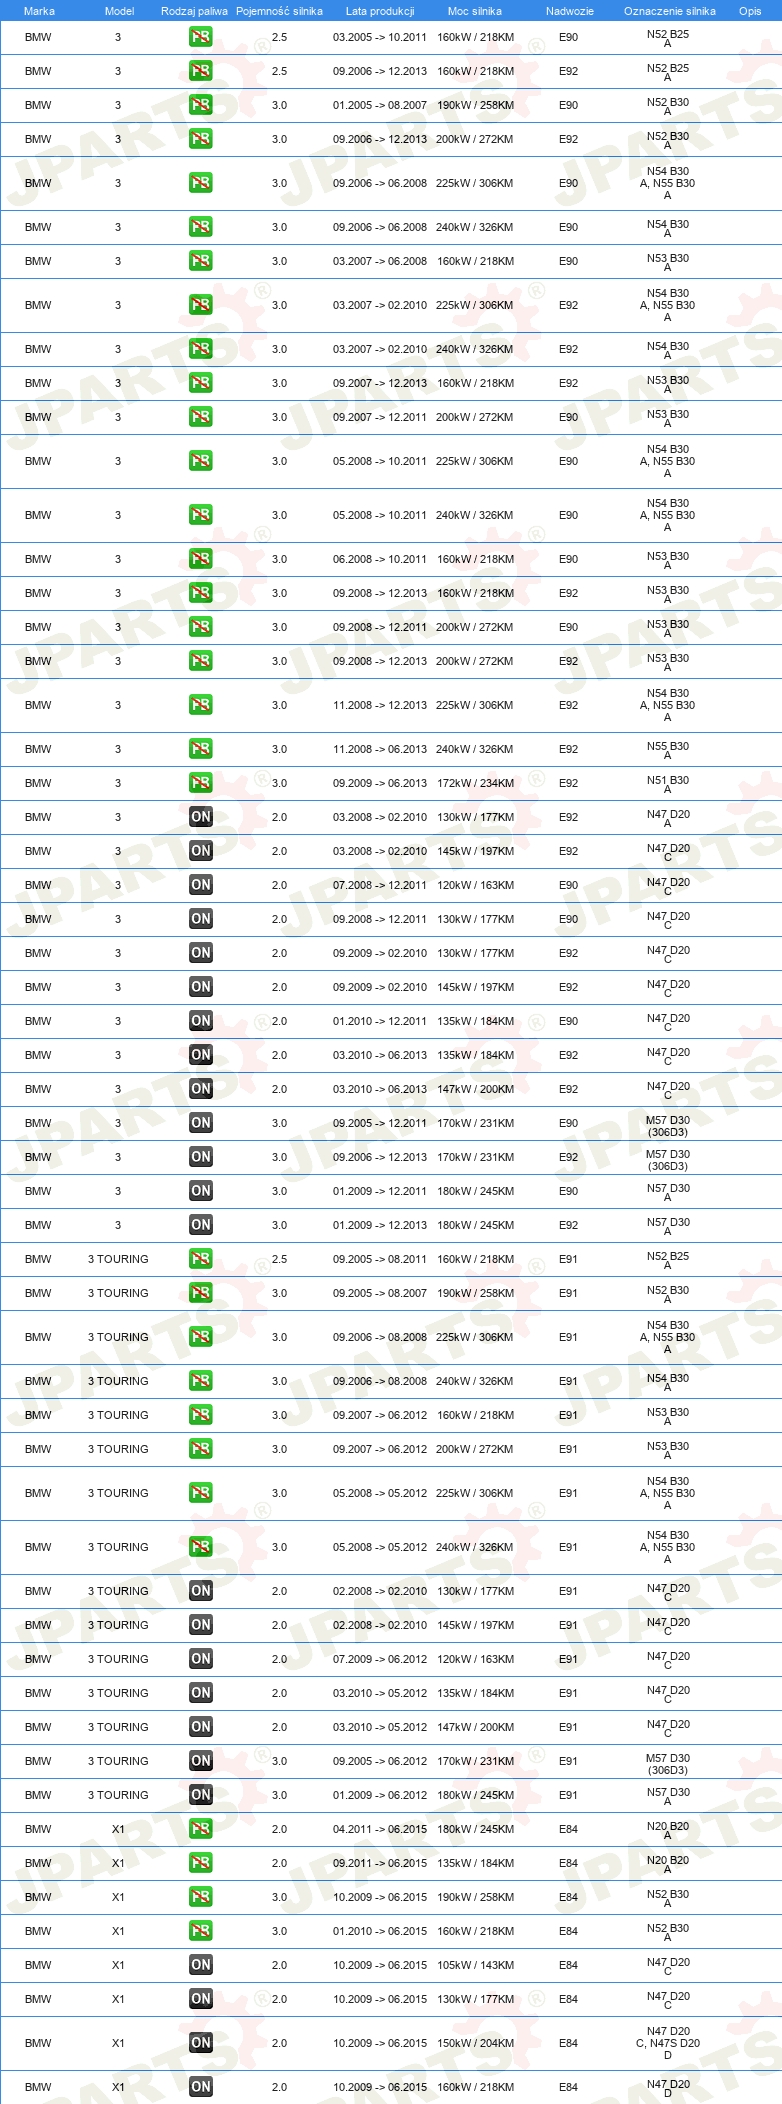Screen dimensions: 782x2104
Task: Click petrol PB icon for 03.2005 -> 10.2011 160kW E90
Action: coord(200,37)
